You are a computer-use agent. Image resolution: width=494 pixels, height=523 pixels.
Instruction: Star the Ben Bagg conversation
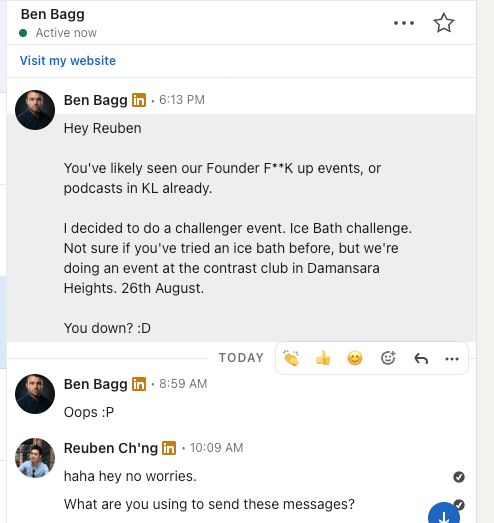(444, 23)
